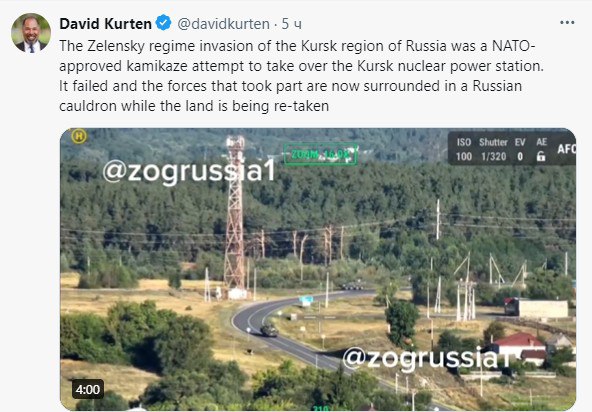Screen dimensions: 592x412
Task: Click the military vehicle on the road
Action: coord(269,330)
